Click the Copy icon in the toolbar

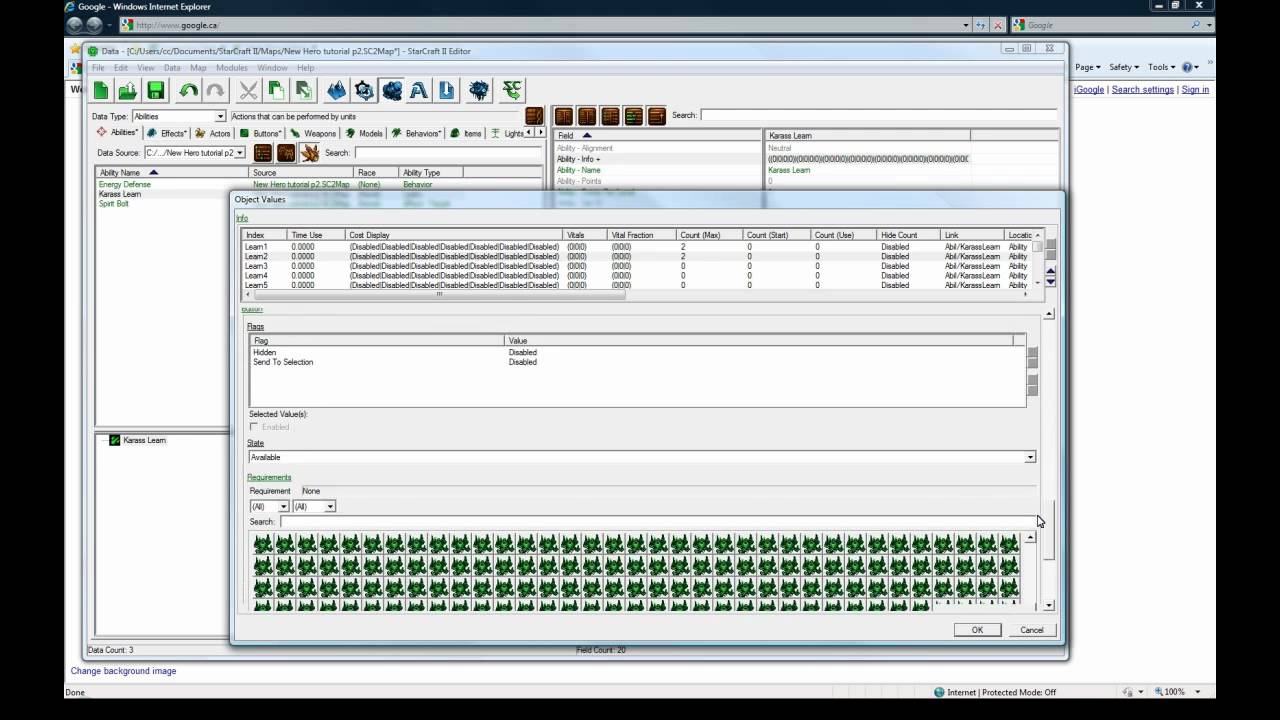(276, 91)
